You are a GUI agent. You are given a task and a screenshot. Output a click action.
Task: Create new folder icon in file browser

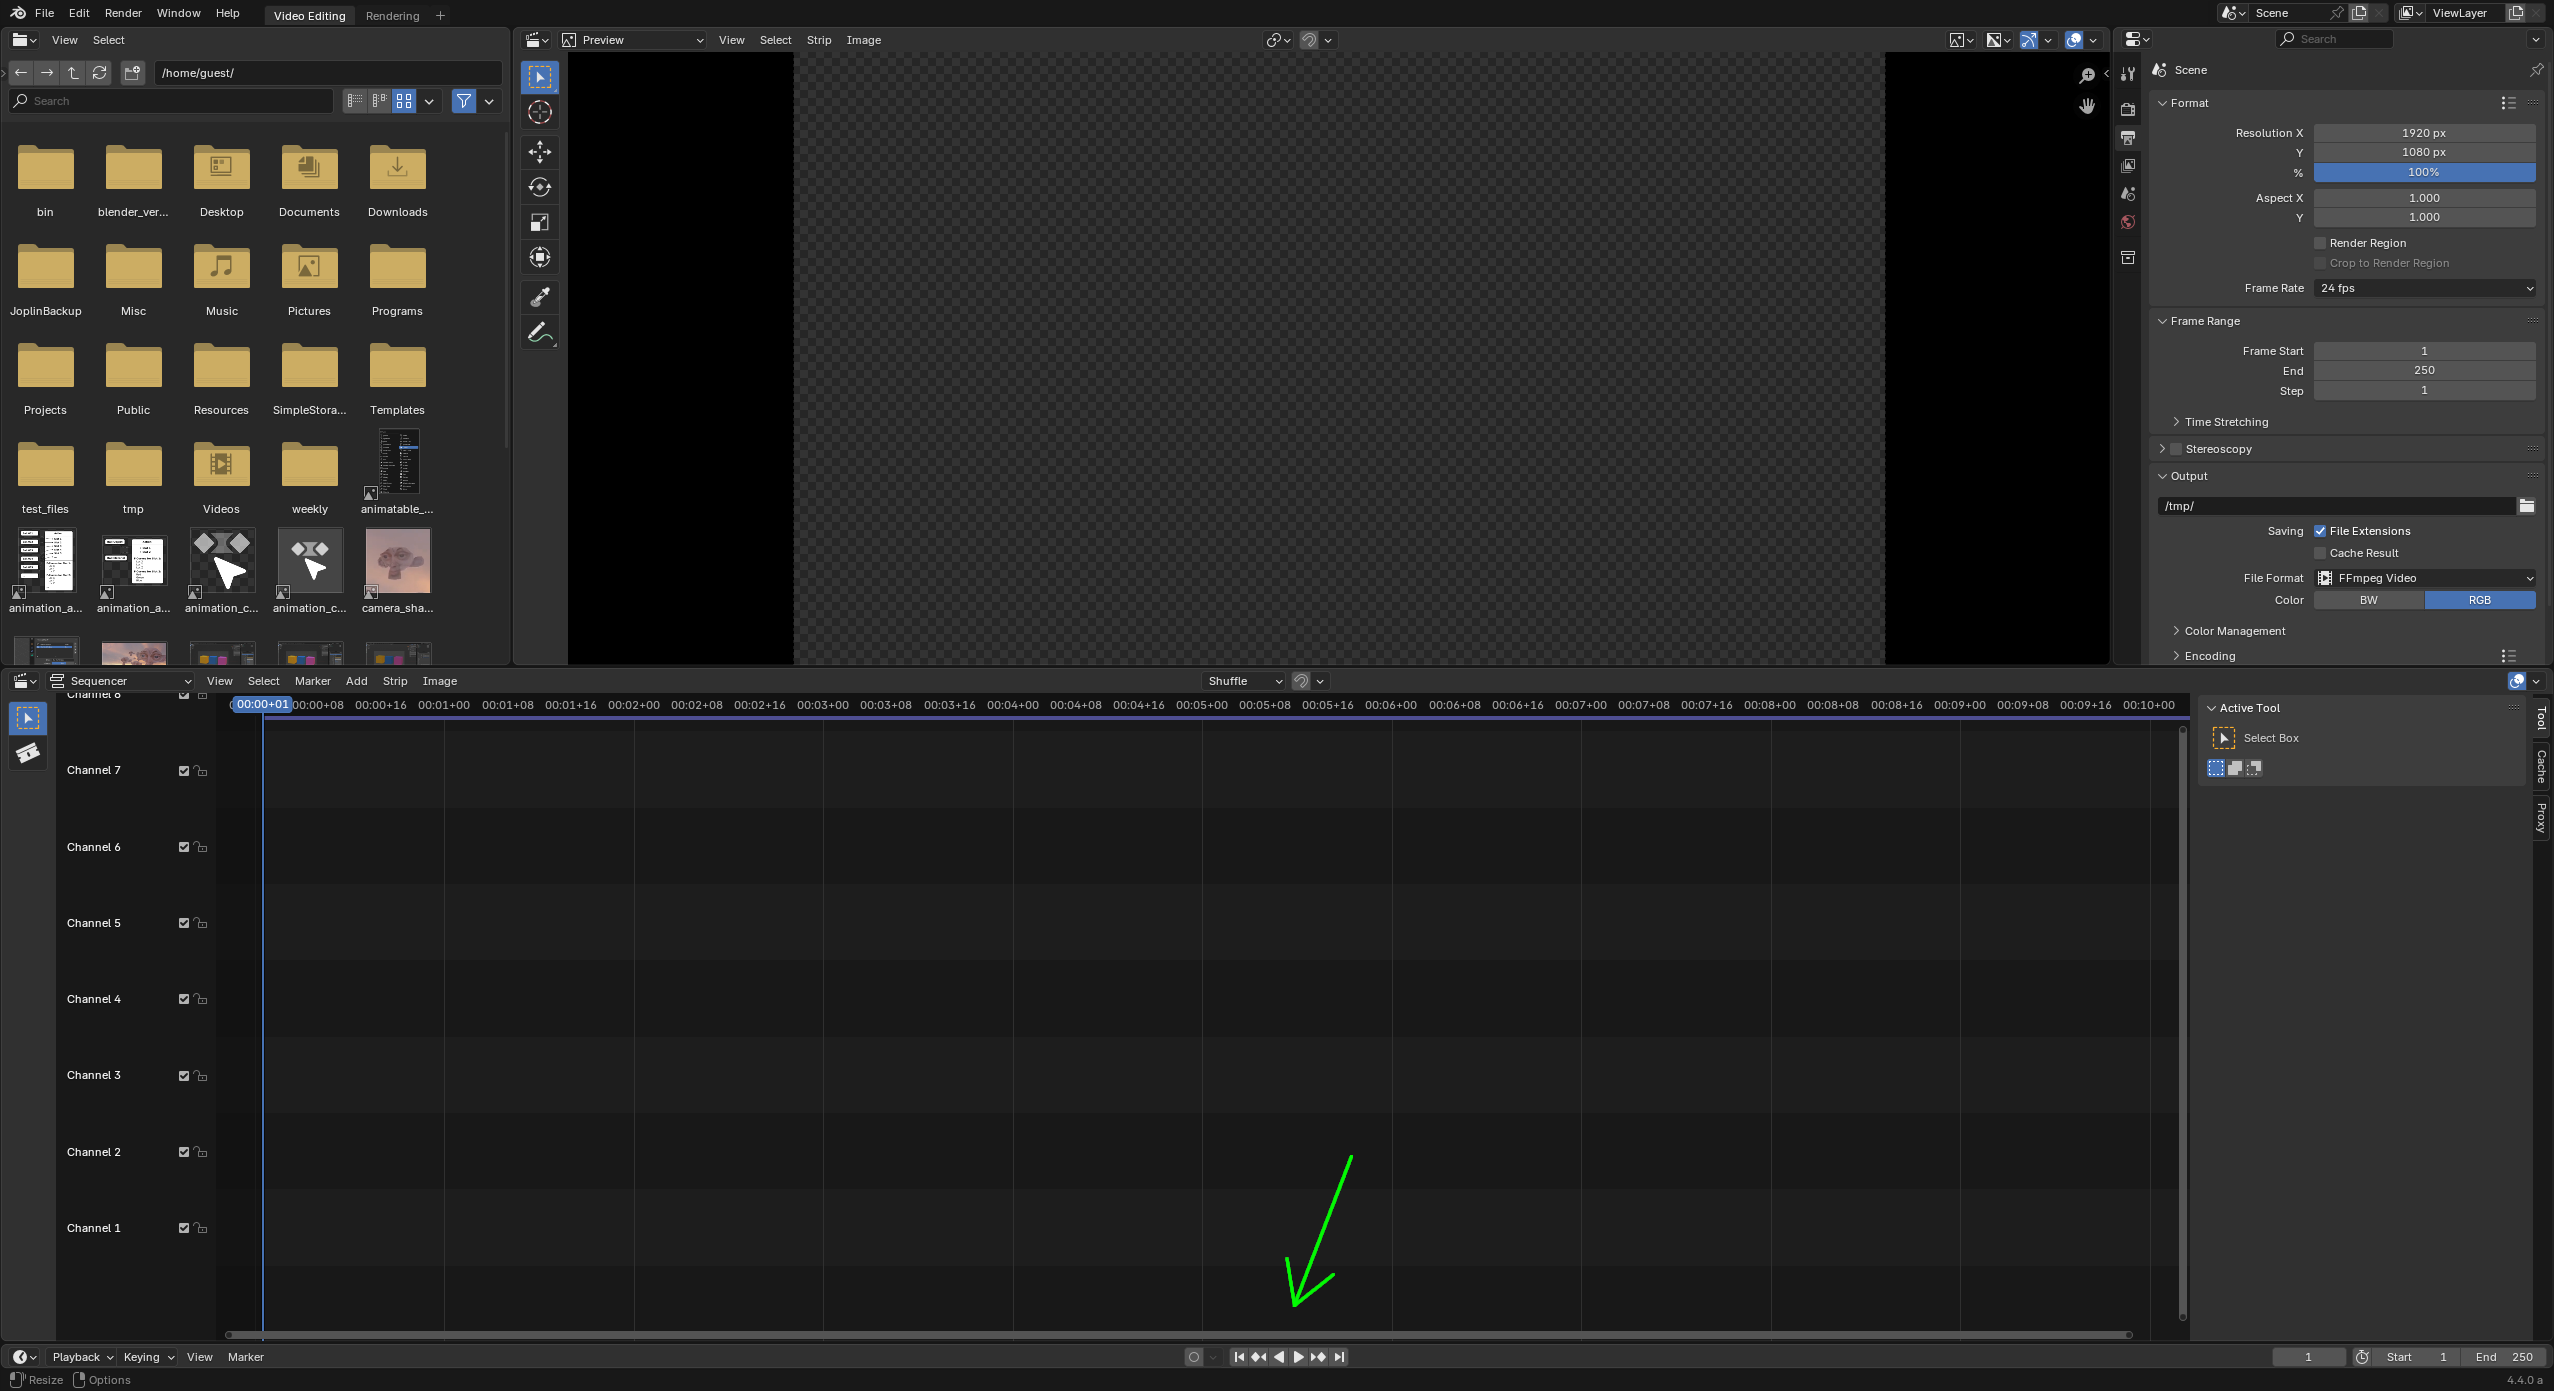point(132,73)
